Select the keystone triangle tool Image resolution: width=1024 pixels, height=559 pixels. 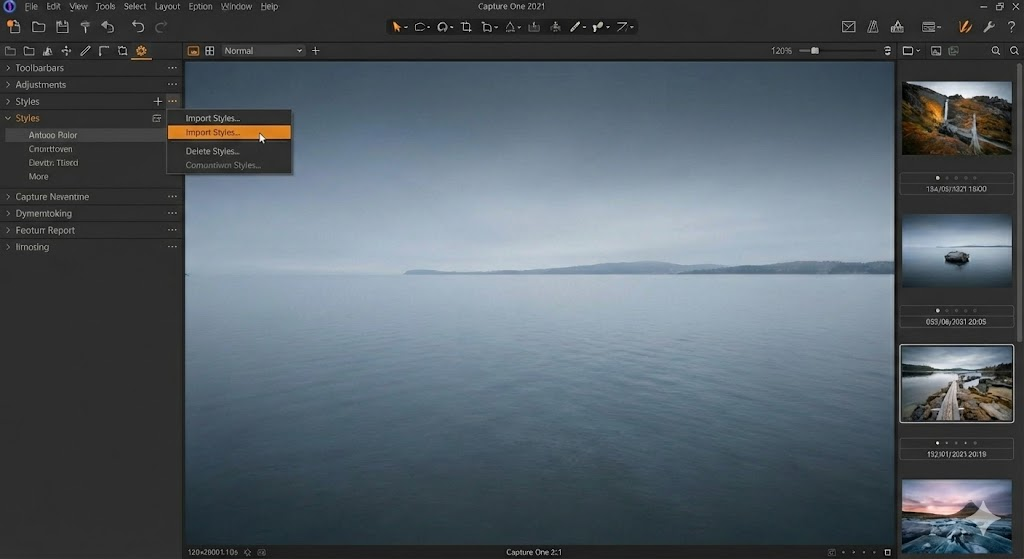[511, 27]
